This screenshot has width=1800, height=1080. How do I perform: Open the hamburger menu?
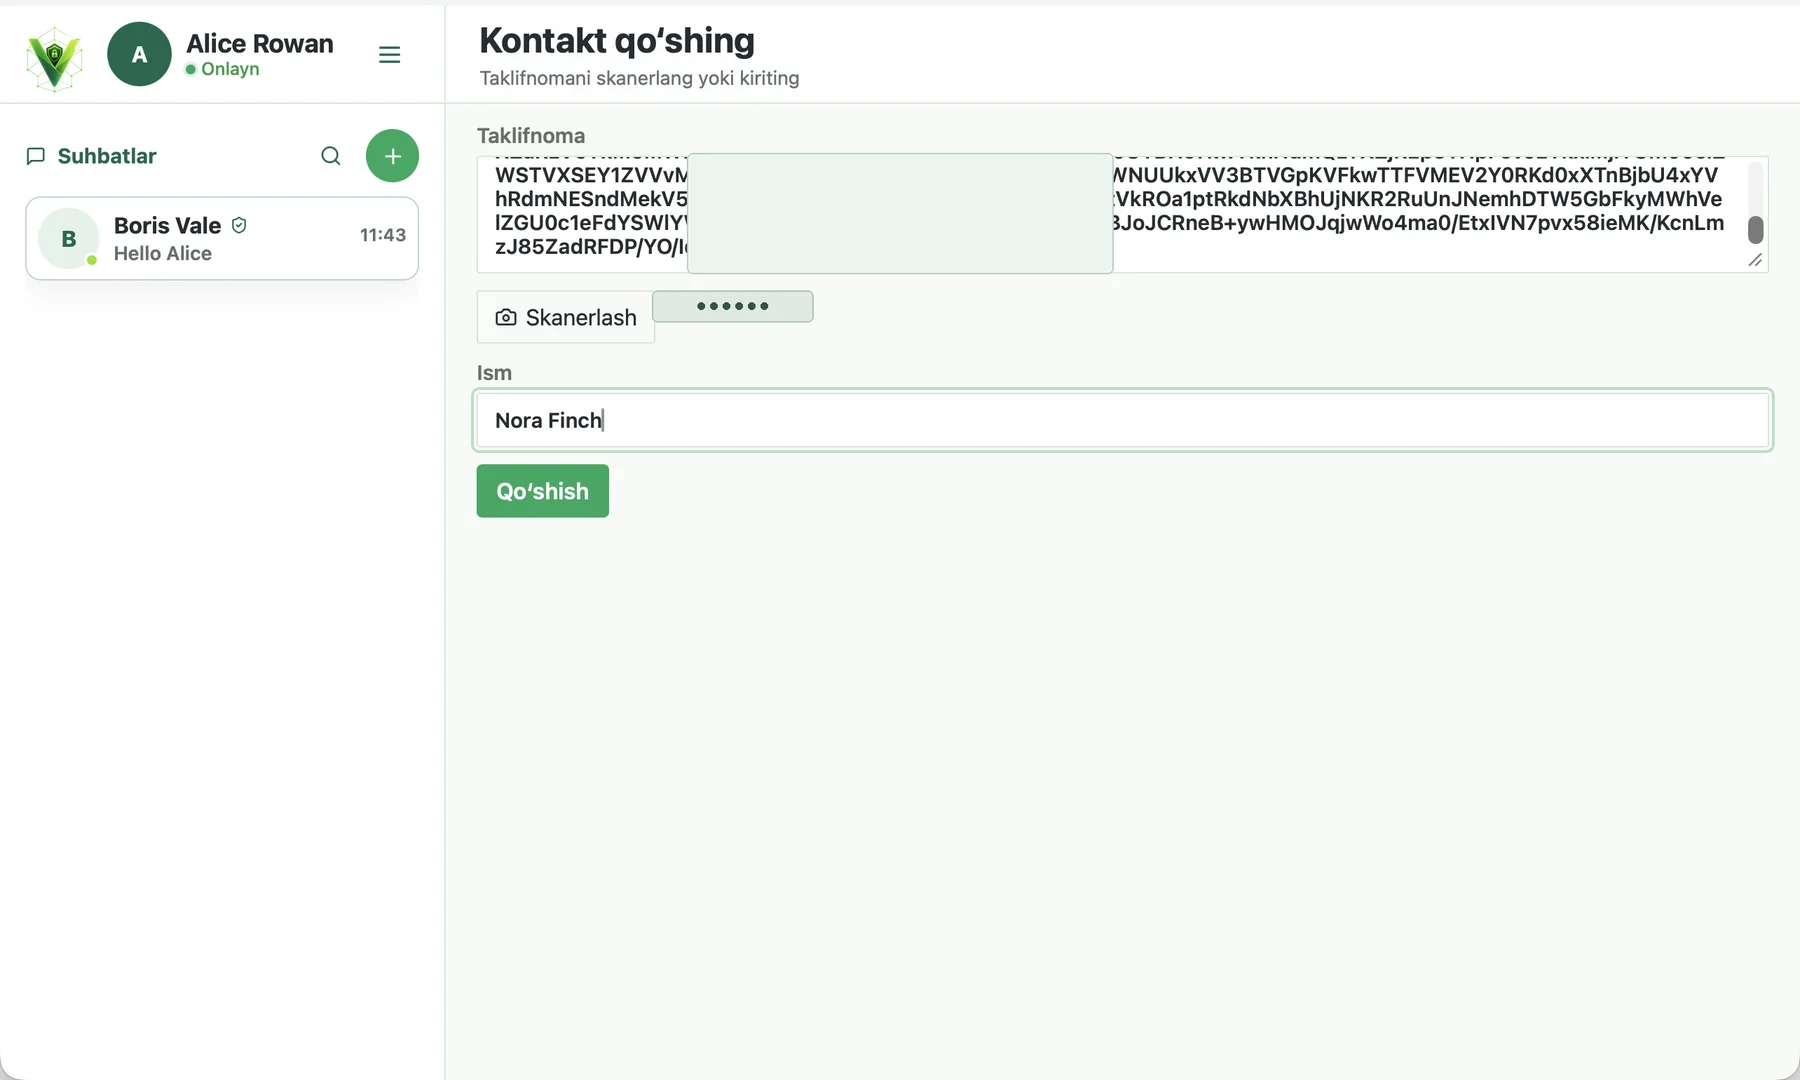tap(390, 55)
